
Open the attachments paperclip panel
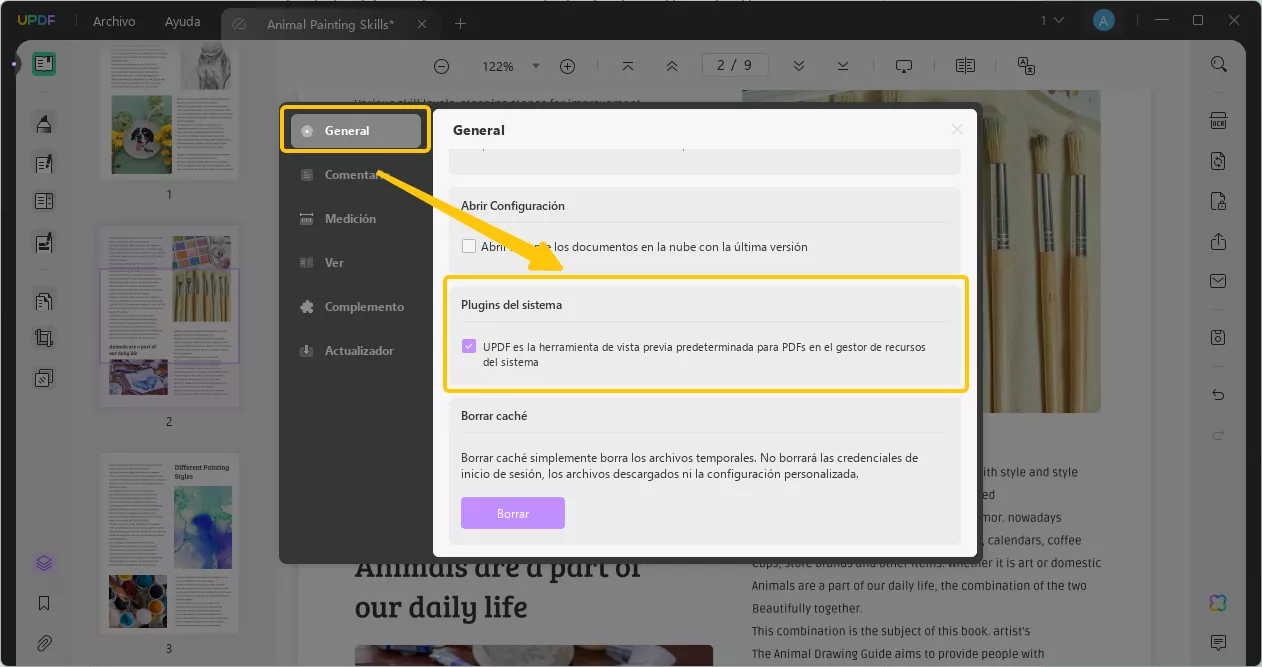click(x=44, y=643)
